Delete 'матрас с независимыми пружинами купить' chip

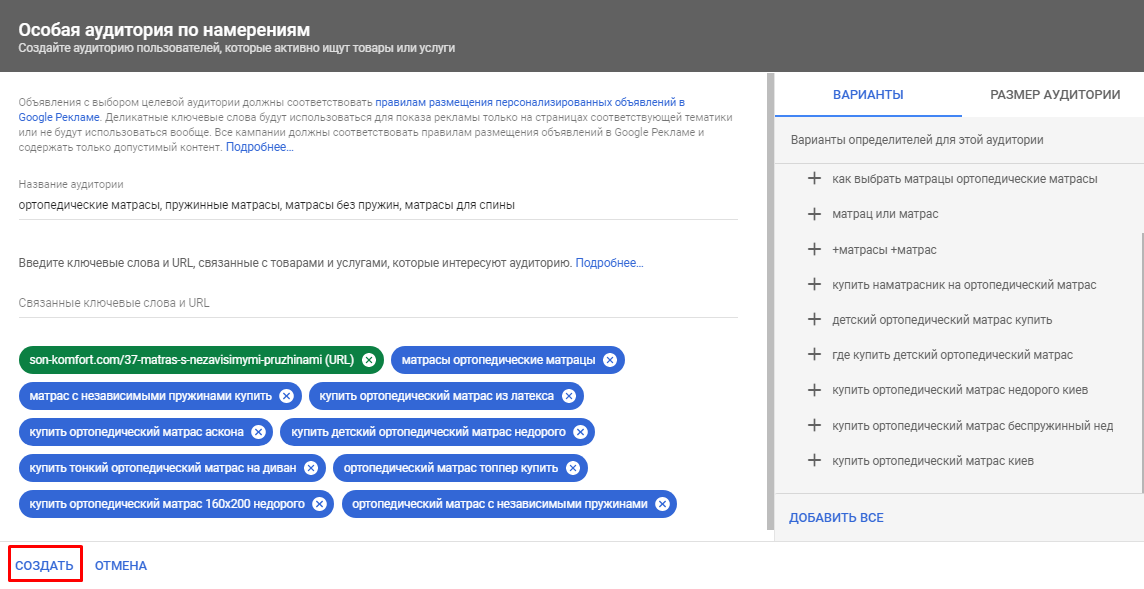pos(286,396)
